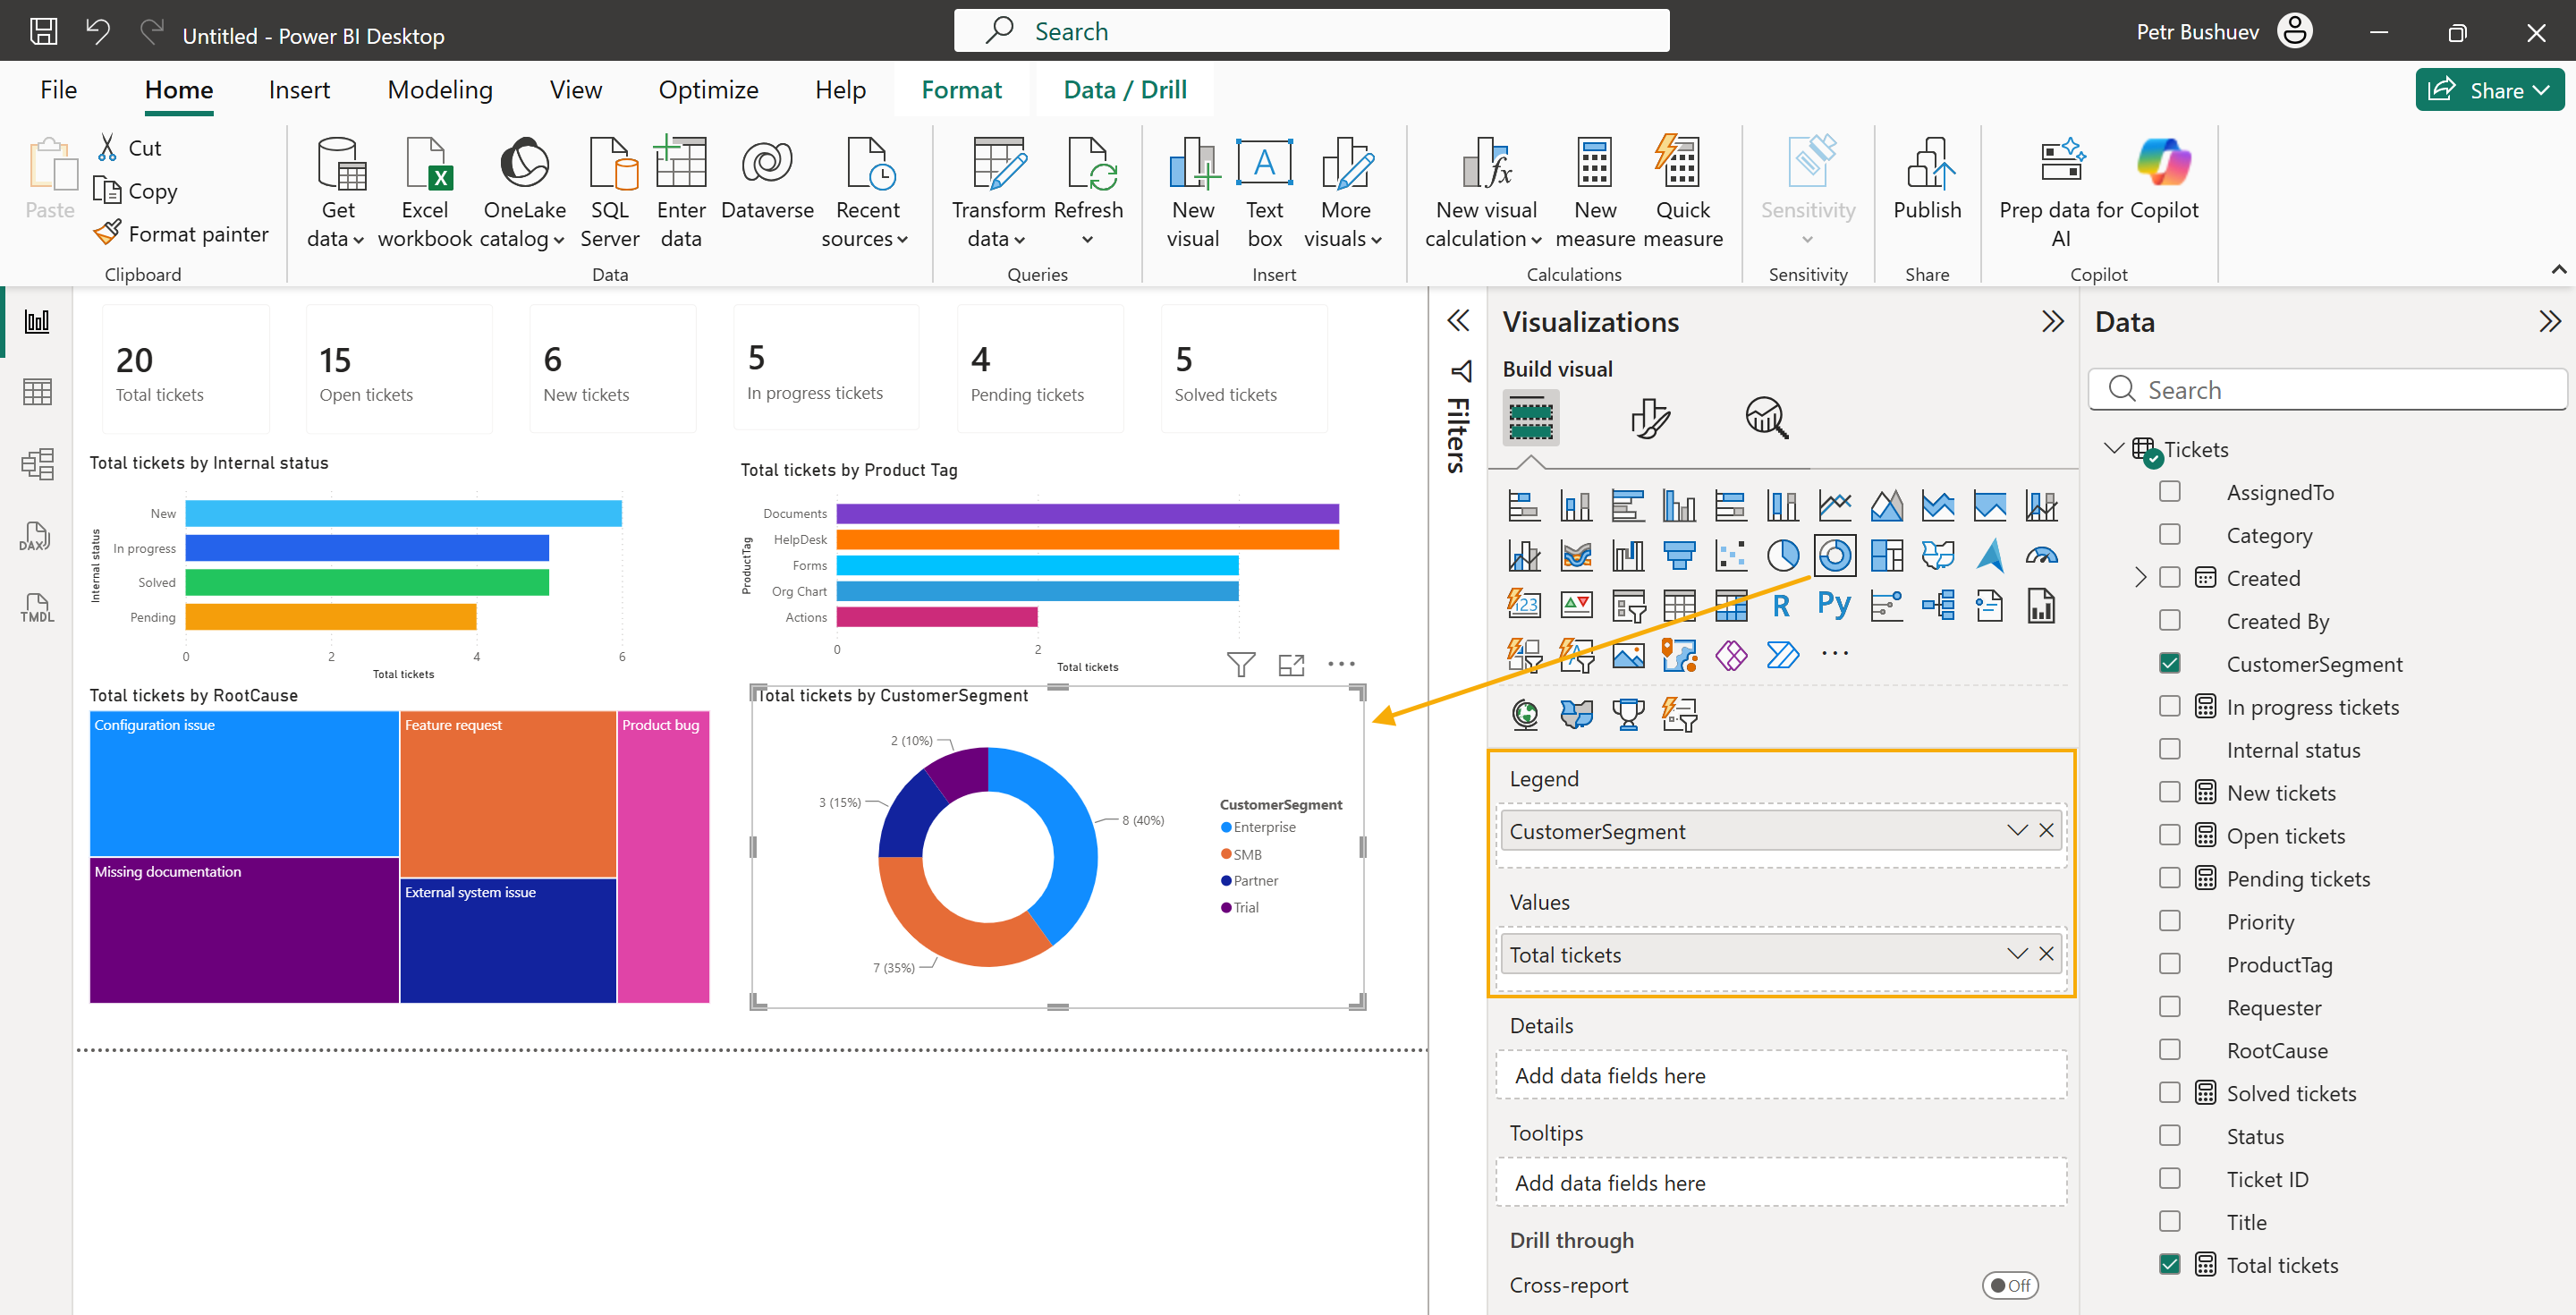Click the Data pane Search field
This screenshot has width=2576, height=1315.
[x=2328, y=390]
